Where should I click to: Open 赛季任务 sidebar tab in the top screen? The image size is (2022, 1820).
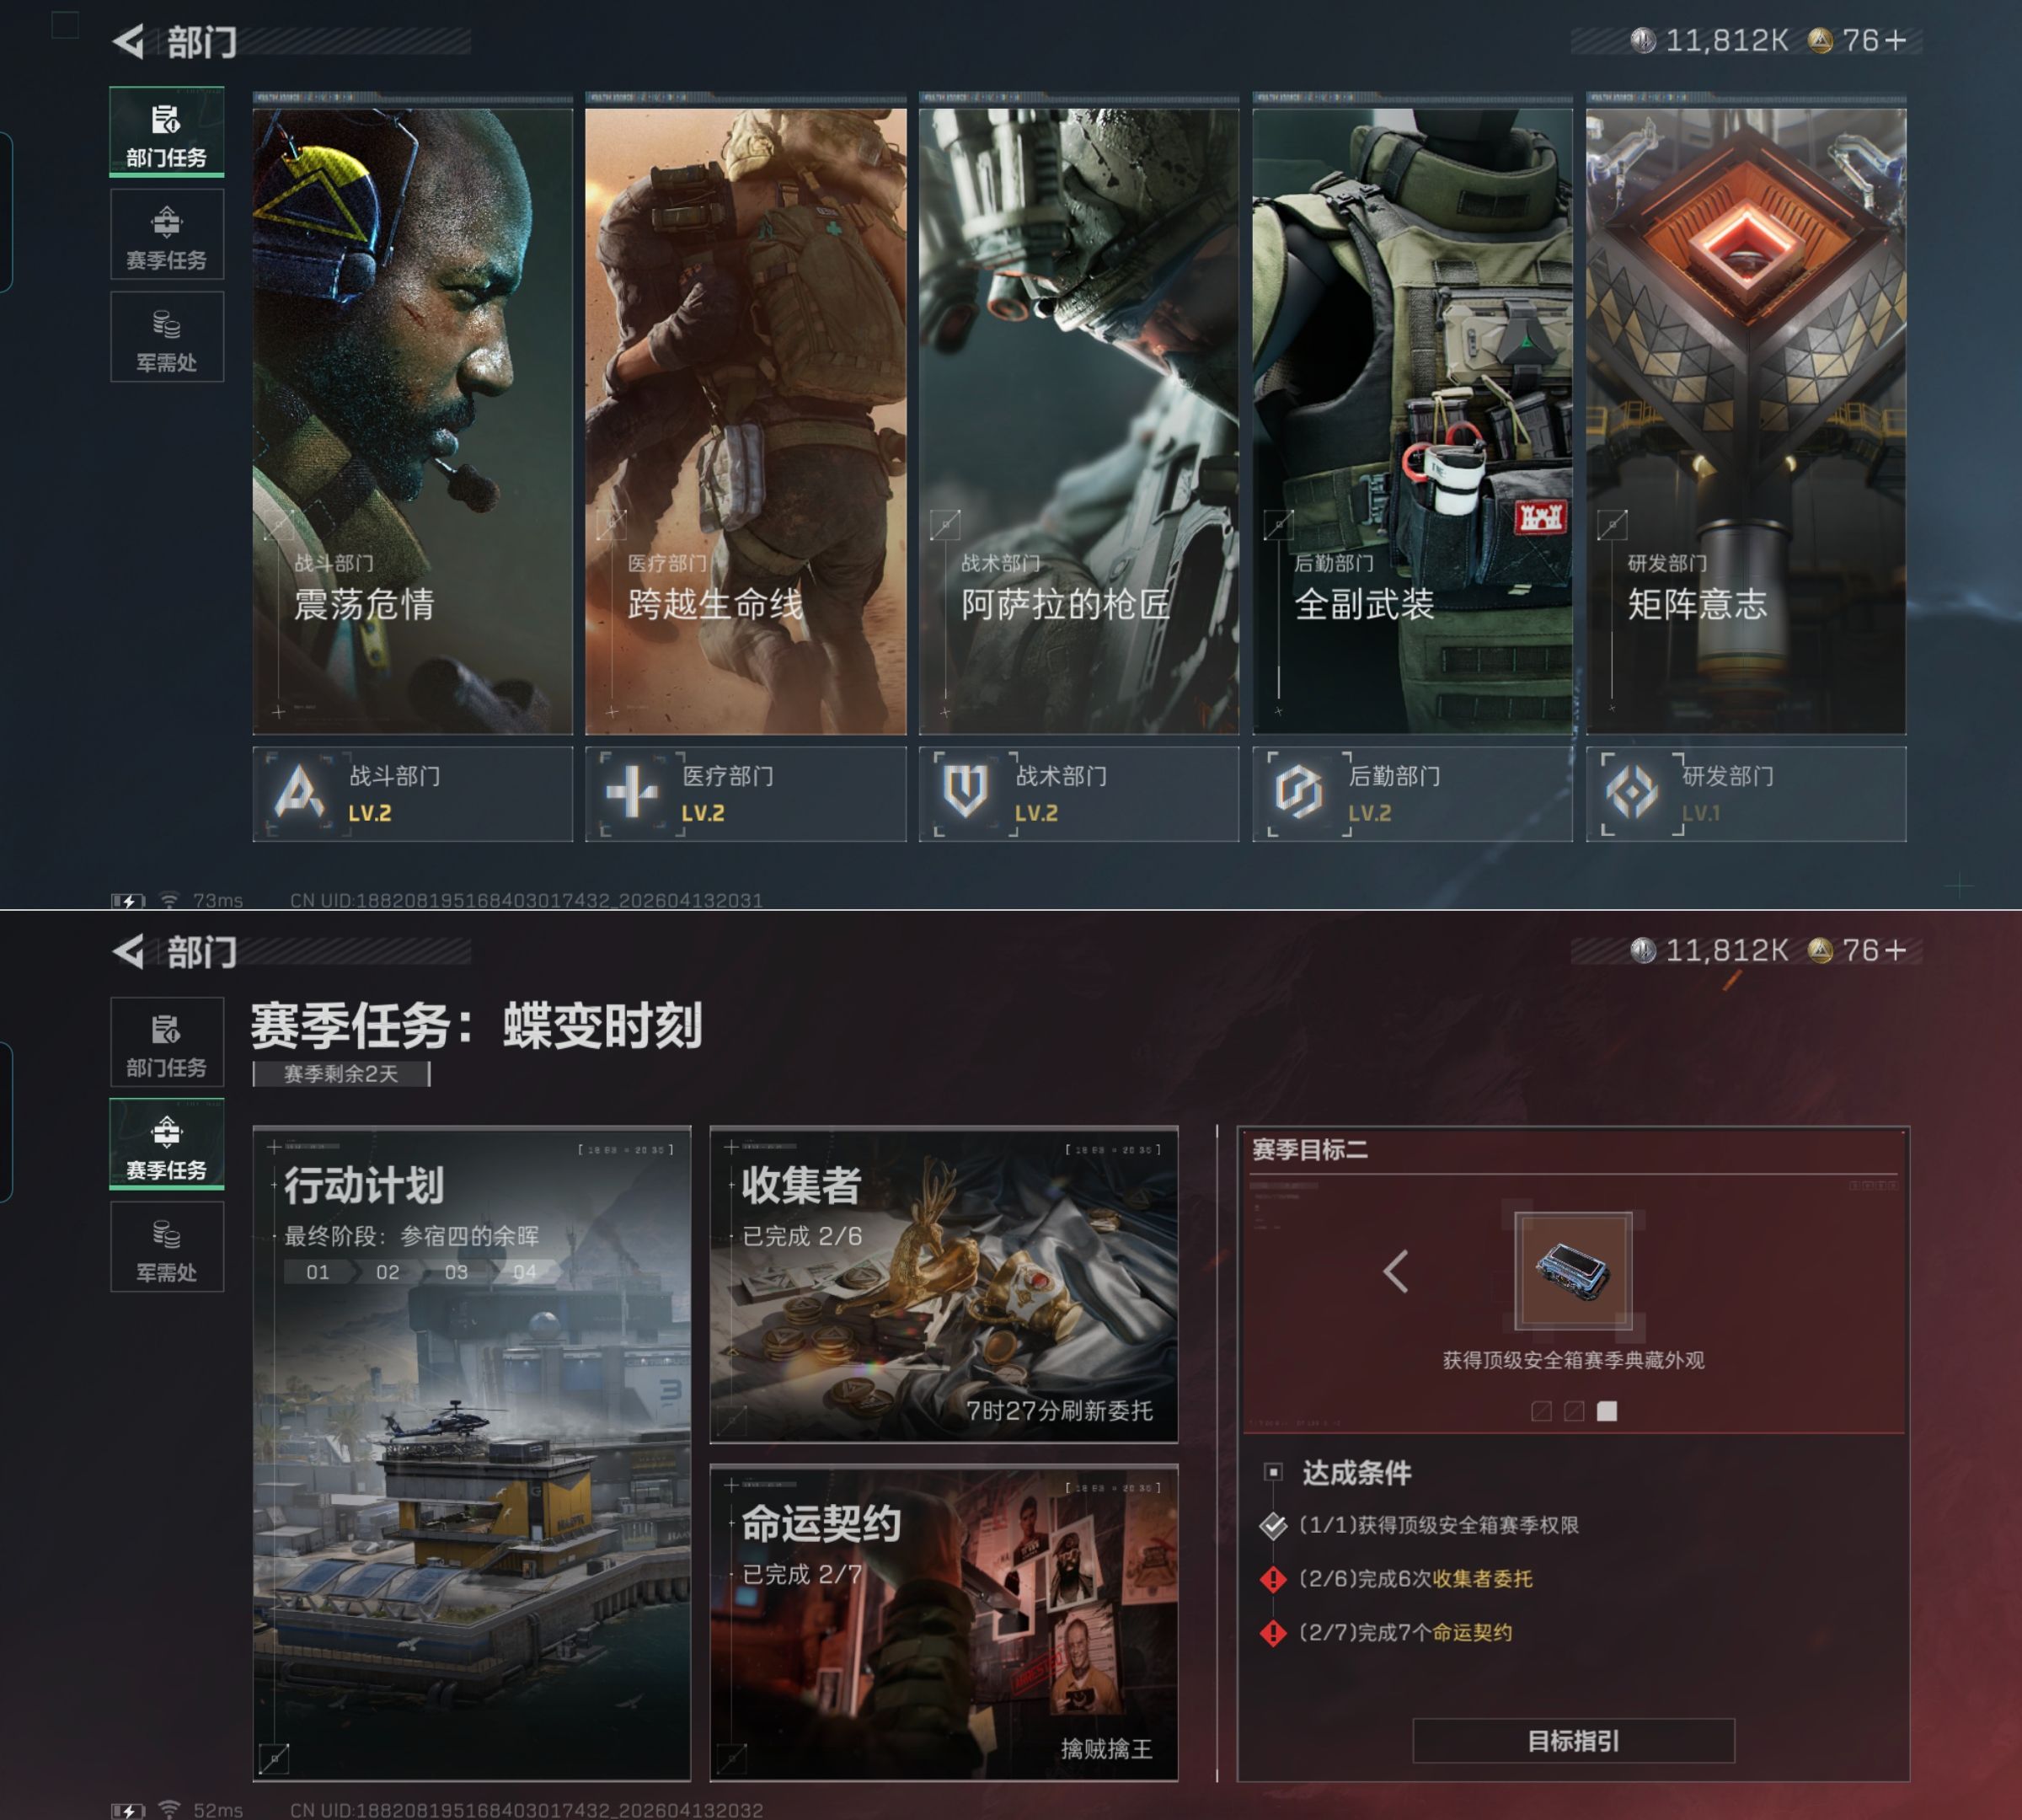click(x=166, y=236)
